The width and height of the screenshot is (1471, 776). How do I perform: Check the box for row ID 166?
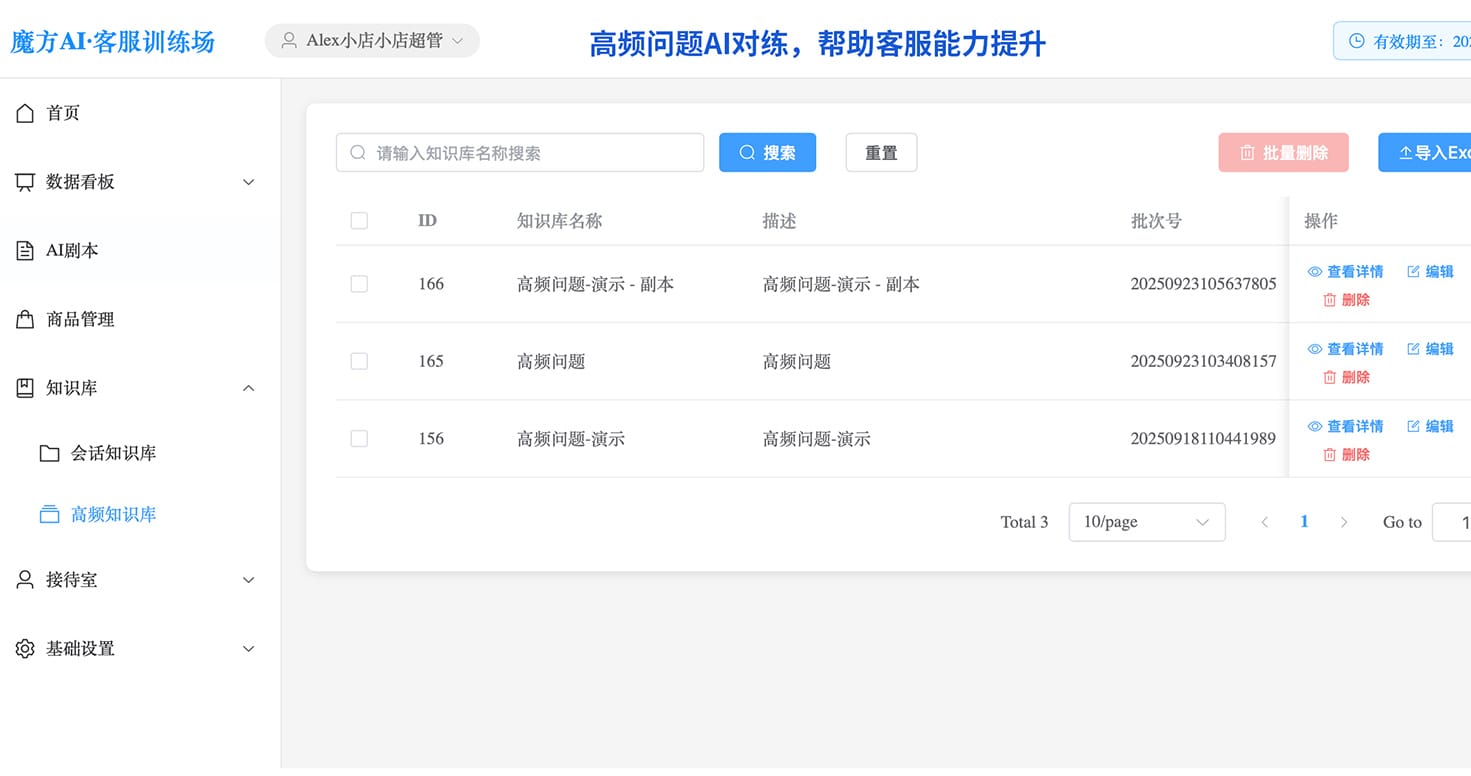pos(359,284)
